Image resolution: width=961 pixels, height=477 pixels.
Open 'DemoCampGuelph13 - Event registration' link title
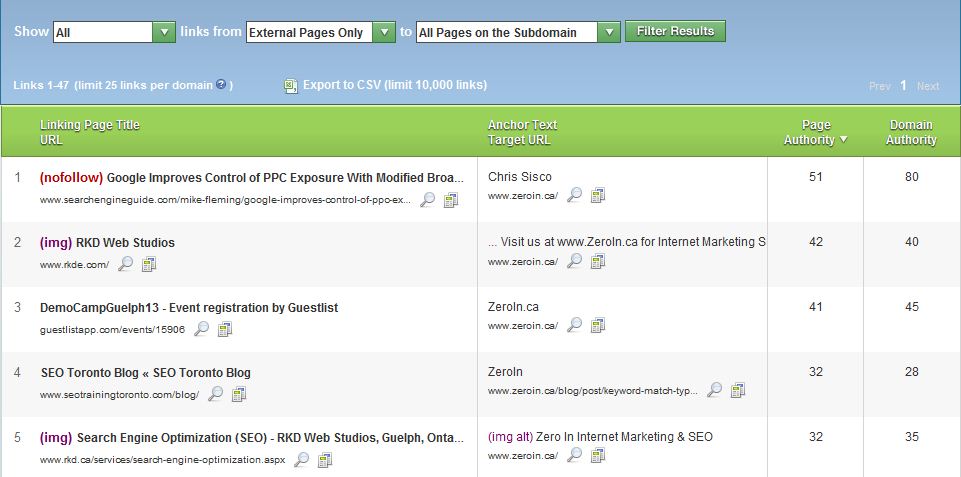189,308
